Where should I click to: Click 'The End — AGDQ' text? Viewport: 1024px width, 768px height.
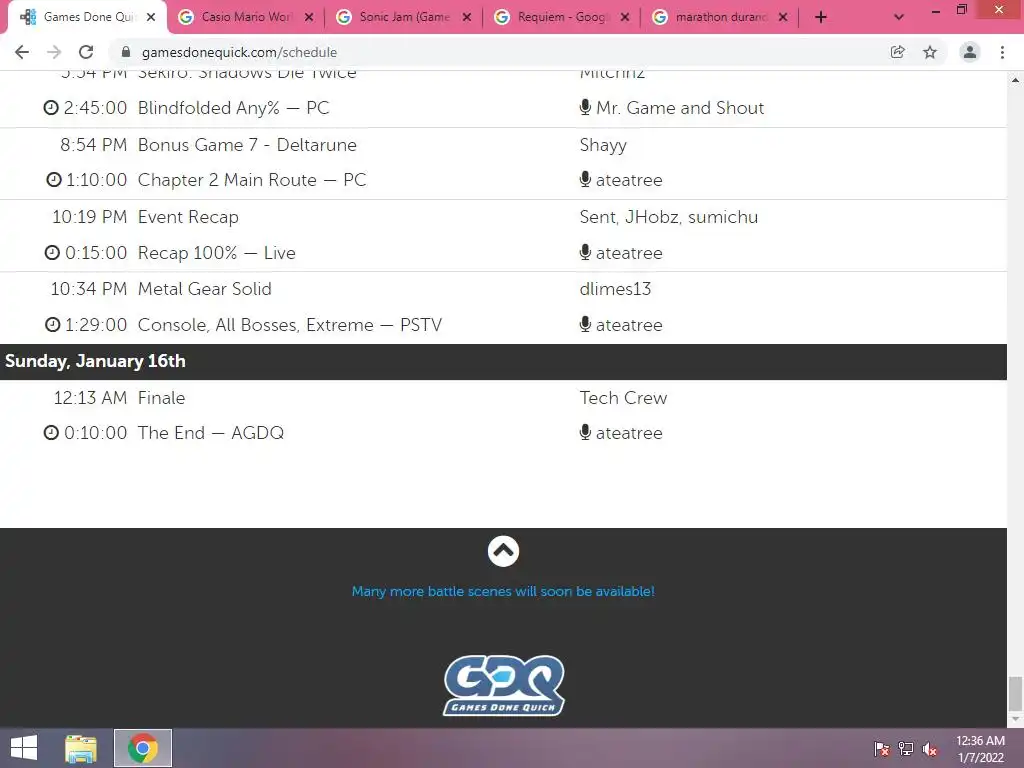211,433
